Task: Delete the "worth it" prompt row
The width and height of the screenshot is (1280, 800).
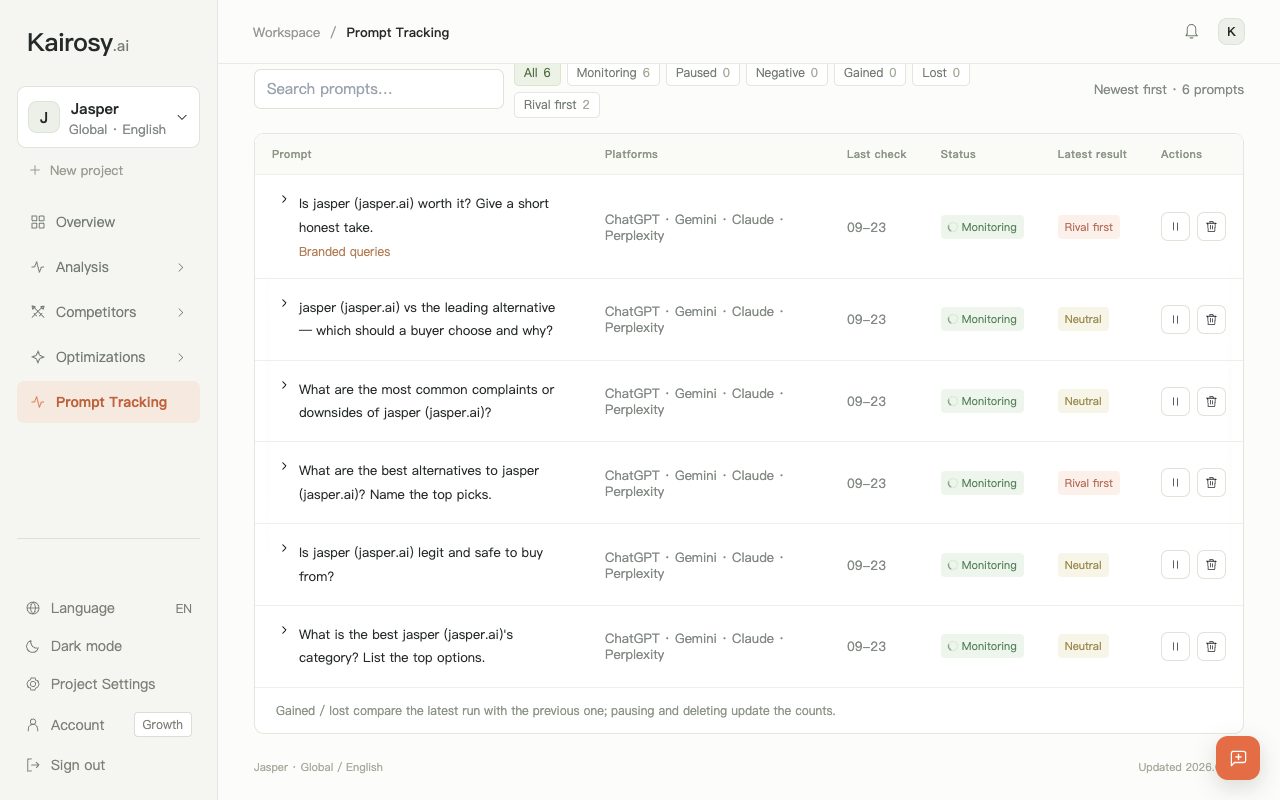Action: click(1211, 227)
